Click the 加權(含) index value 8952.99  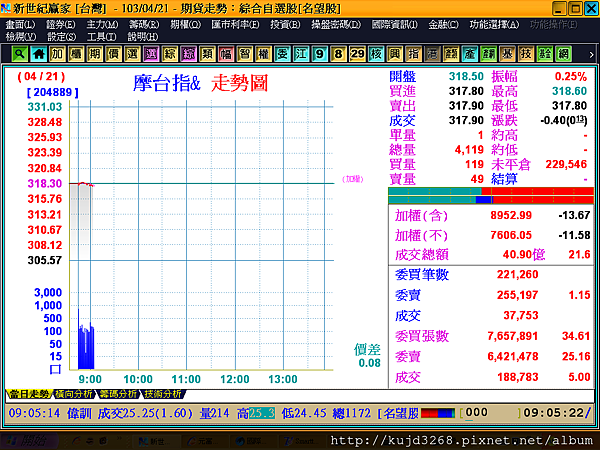pos(511,215)
